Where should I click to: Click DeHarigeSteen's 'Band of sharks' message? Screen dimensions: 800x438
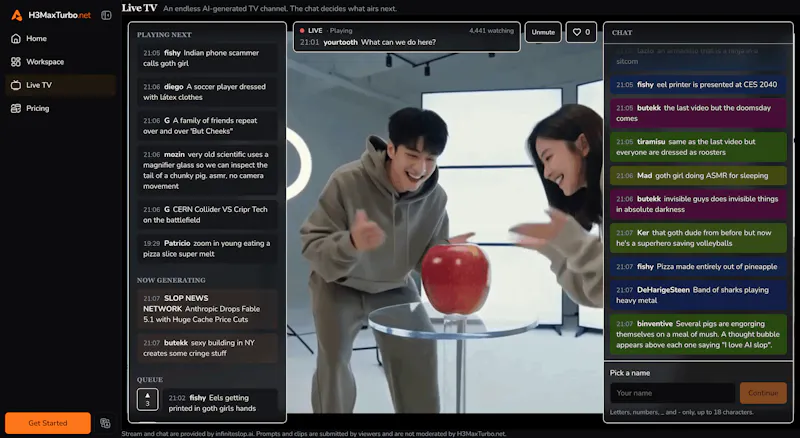698,295
